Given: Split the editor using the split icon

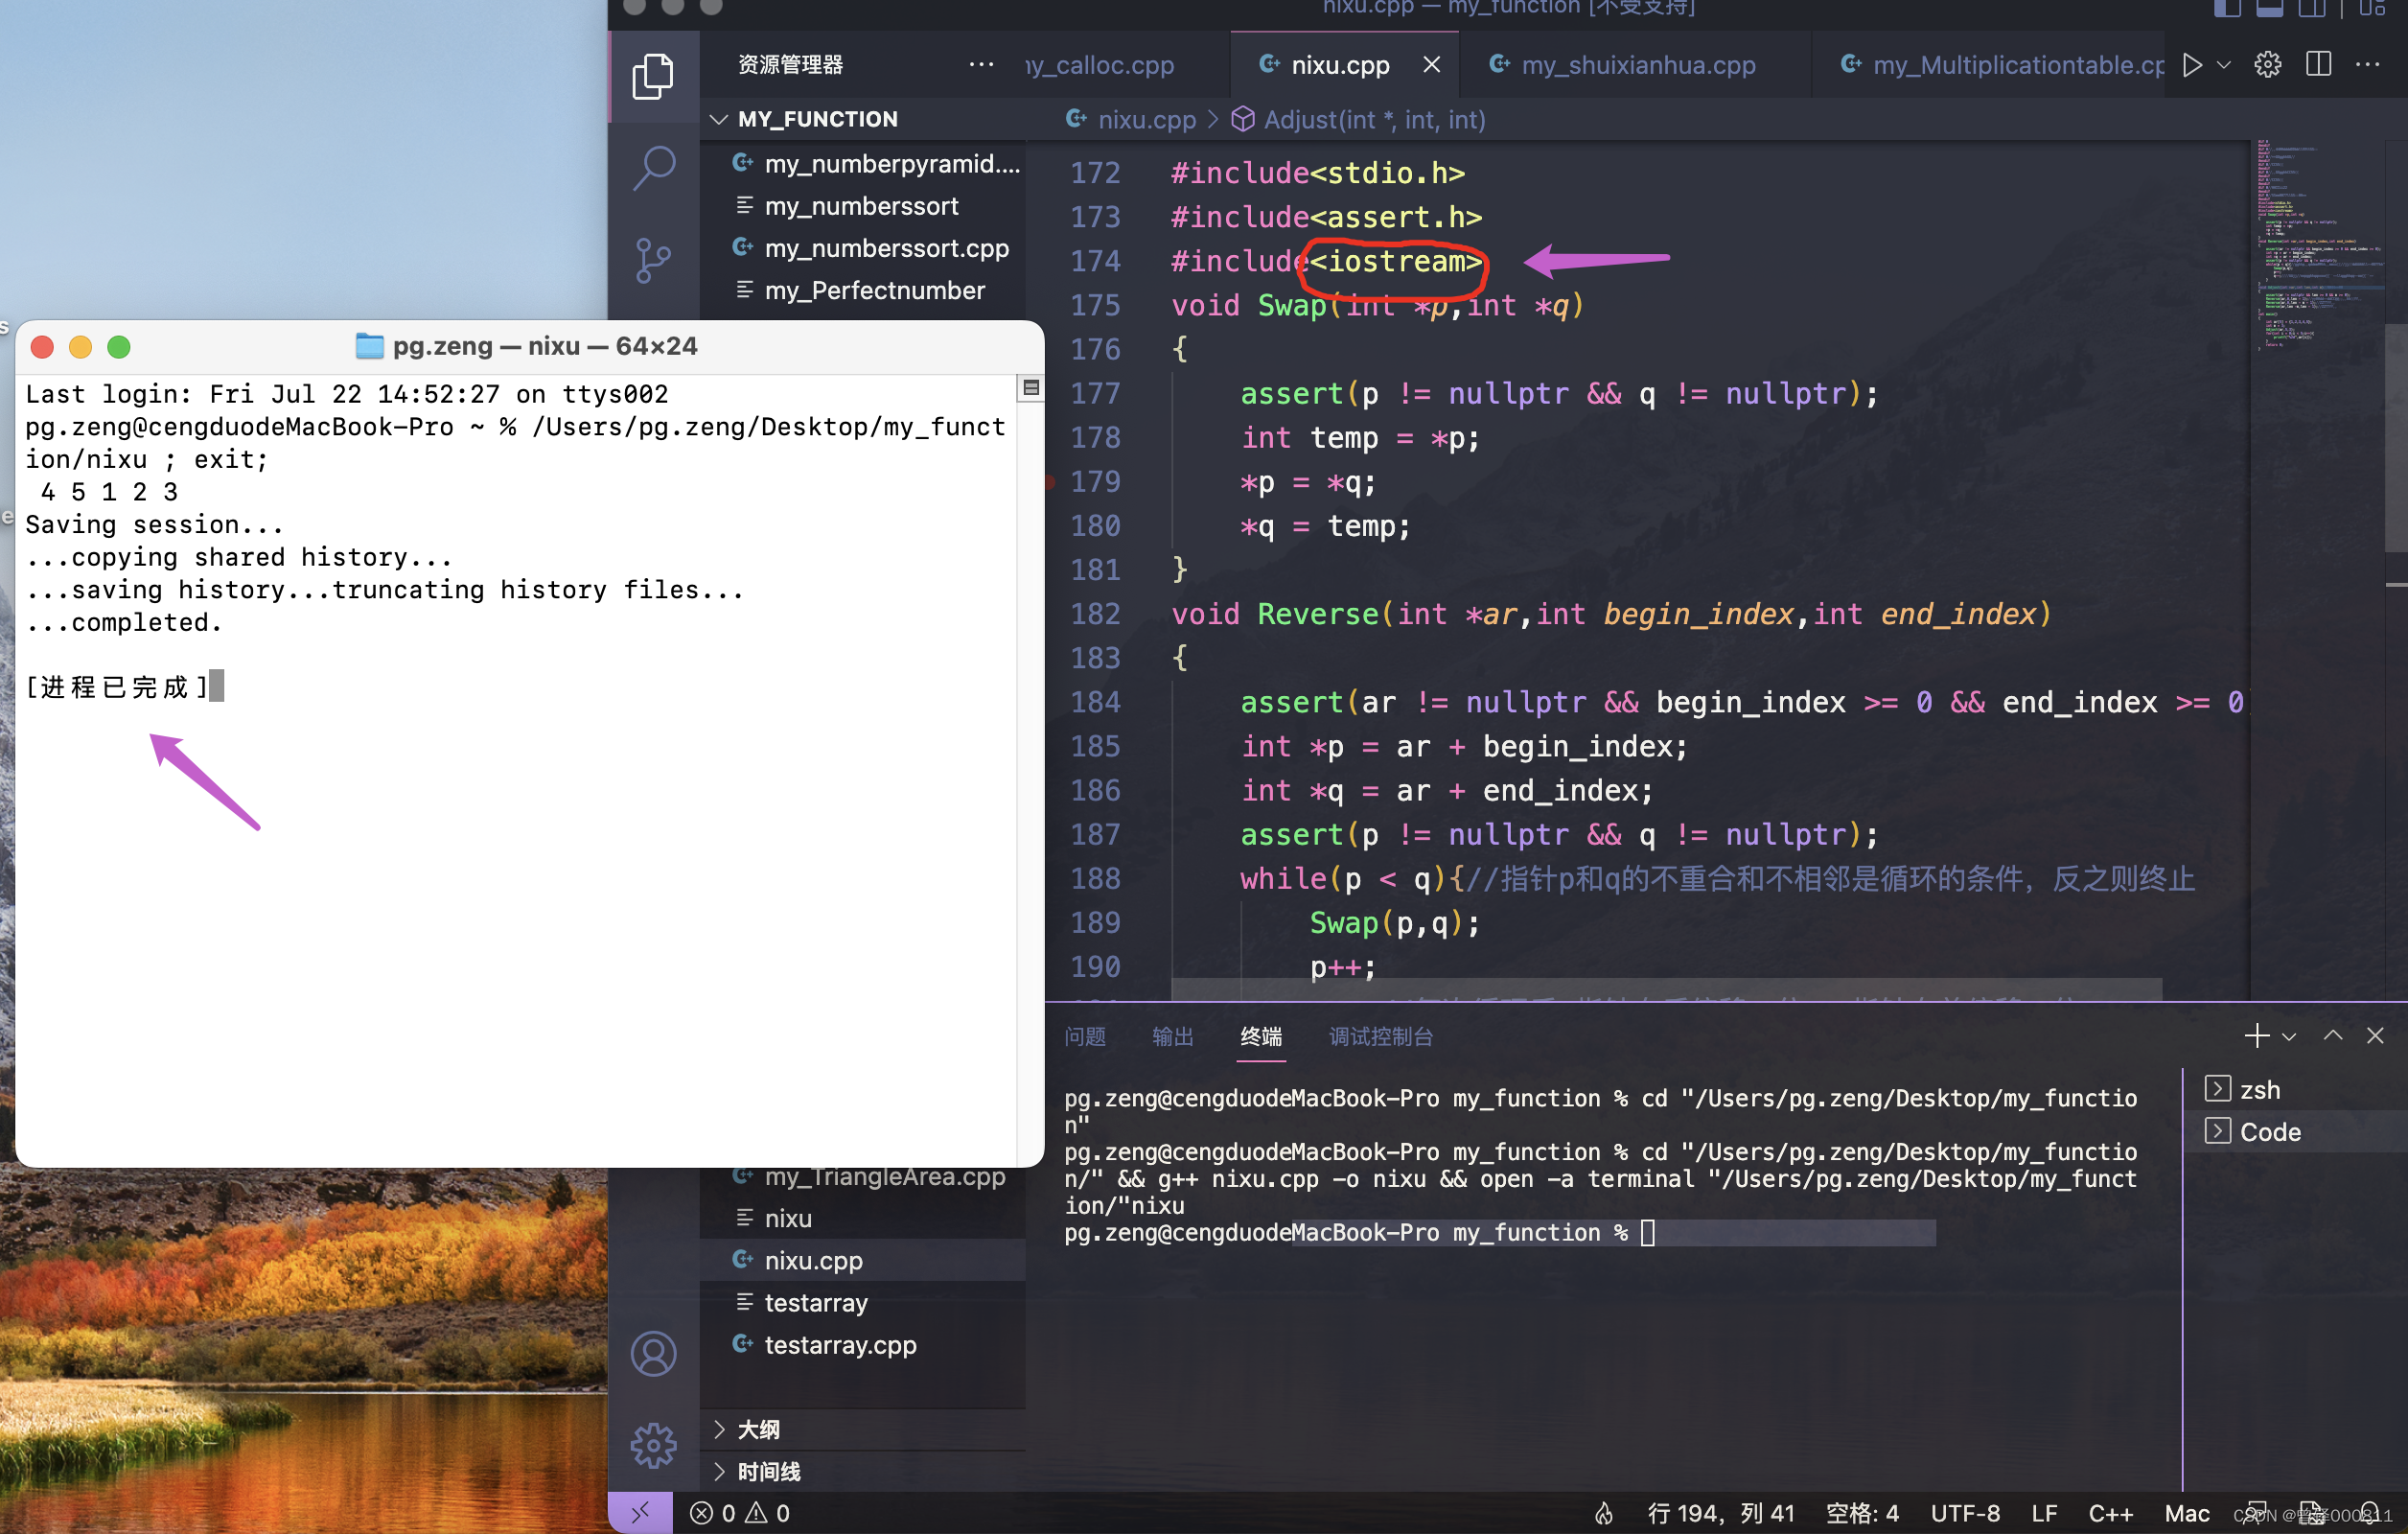Looking at the screenshot, I should pos(2318,64).
